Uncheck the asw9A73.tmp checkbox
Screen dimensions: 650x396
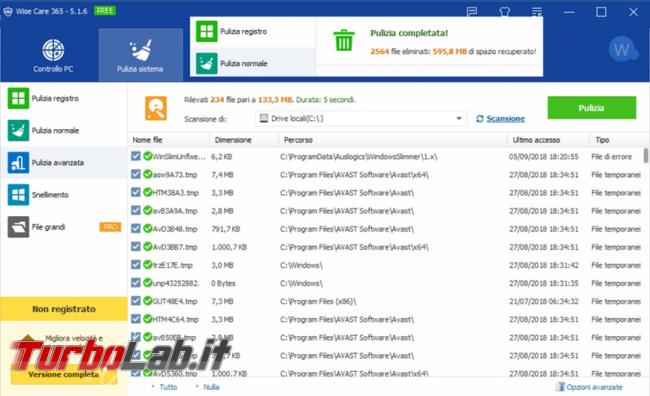click(136, 174)
